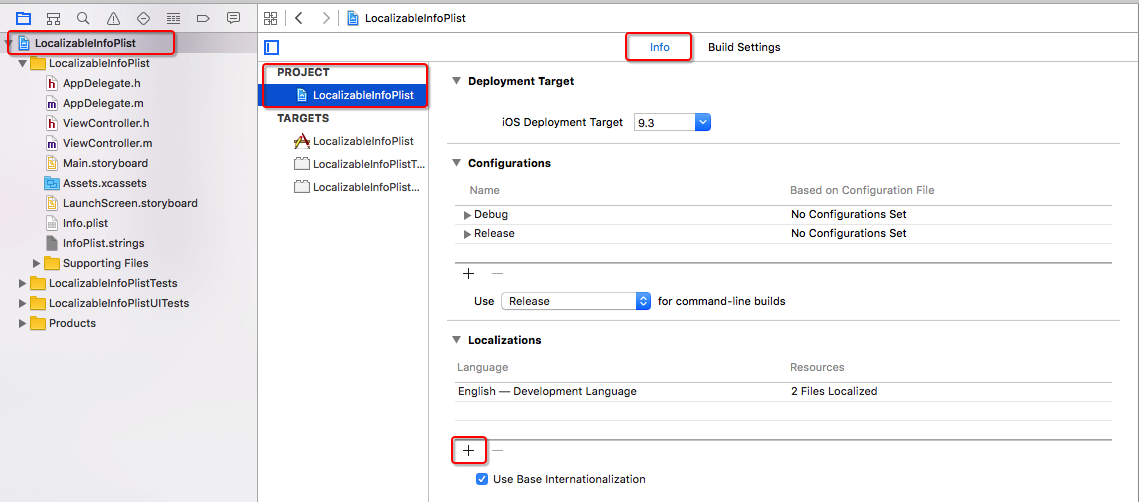Viewport: 1139px width, 502px height.
Task: Uncheck Use Base Internationalization
Action: coord(483,479)
